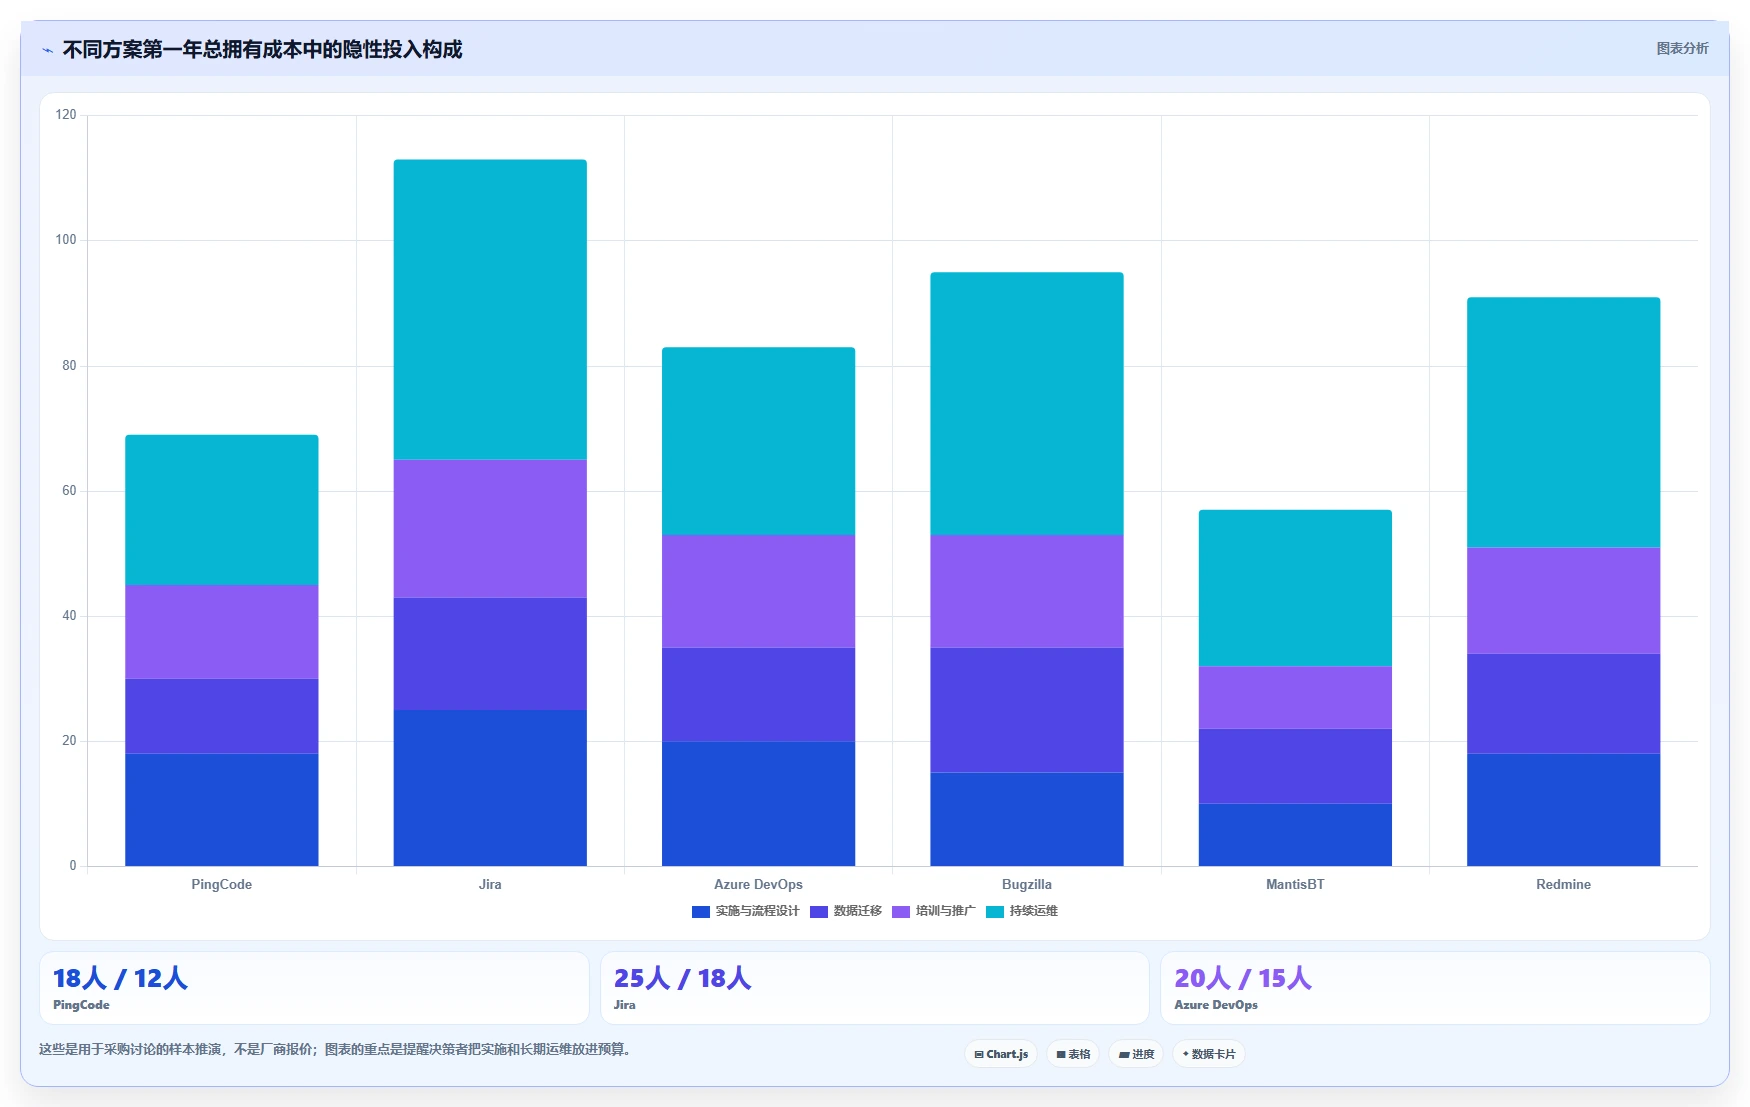The width and height of the screenshot is (1750, 1107).
Task: Toggle the 持续运维 legend color box
Action: click(995, 912)
